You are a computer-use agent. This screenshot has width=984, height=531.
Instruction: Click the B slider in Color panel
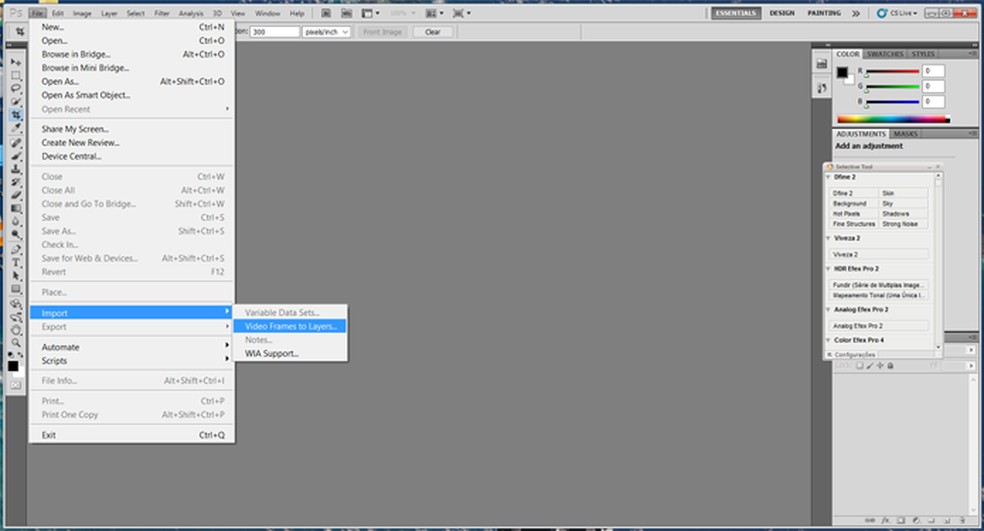click(x=892, y=102)
